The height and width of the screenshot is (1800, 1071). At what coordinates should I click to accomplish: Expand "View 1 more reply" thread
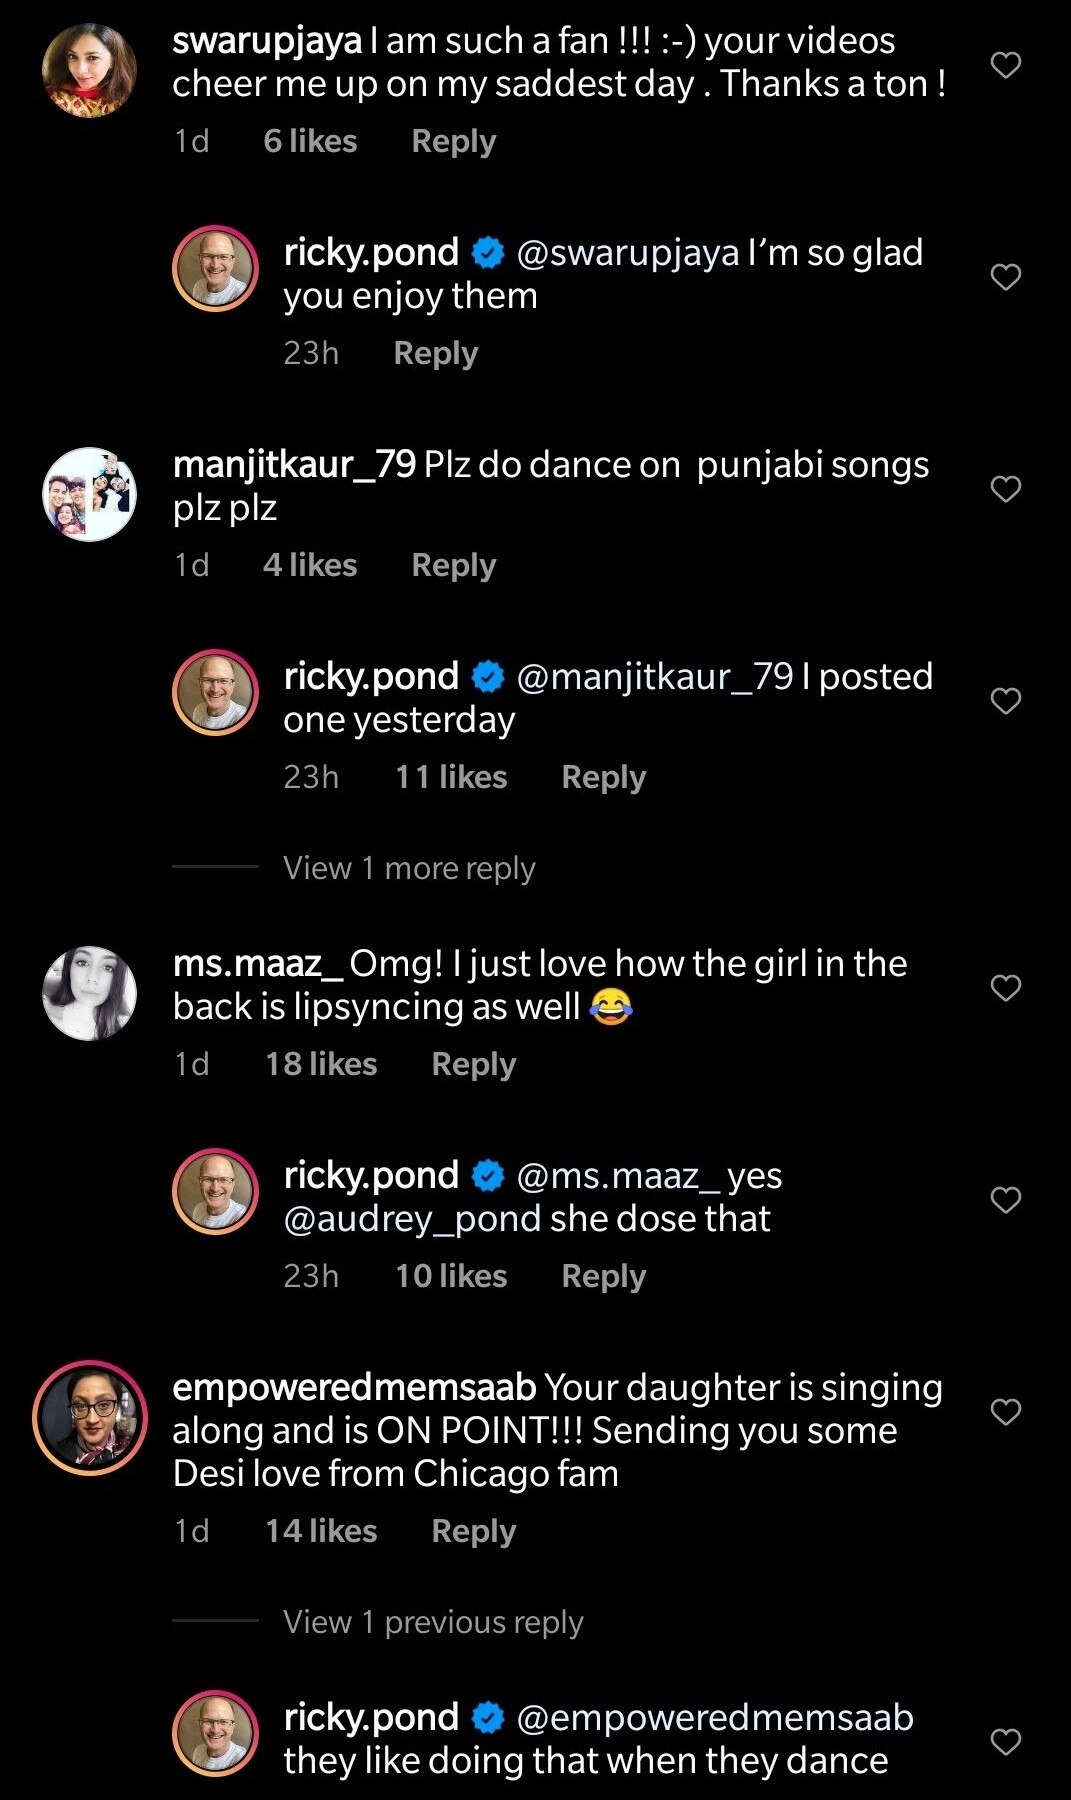click(x=409, y=868)
